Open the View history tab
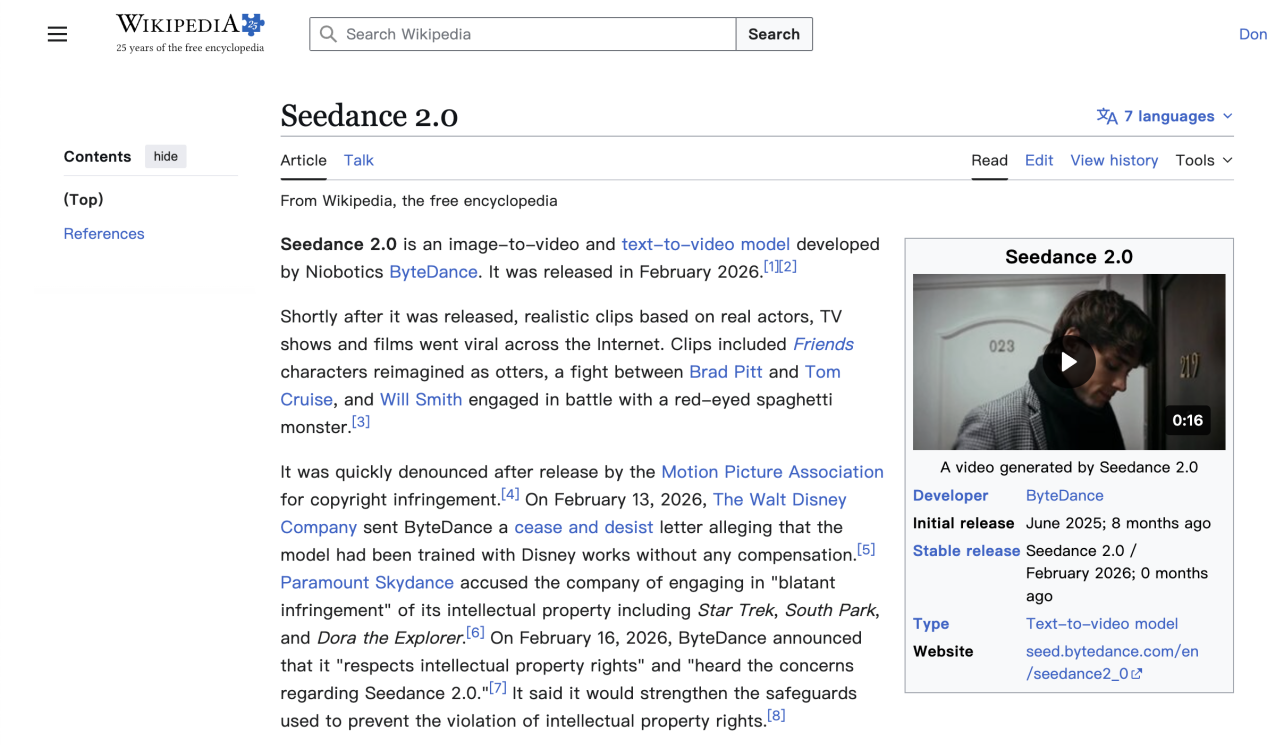The height and width of the screenshot is (748, 1267). tap(1114, 160)
